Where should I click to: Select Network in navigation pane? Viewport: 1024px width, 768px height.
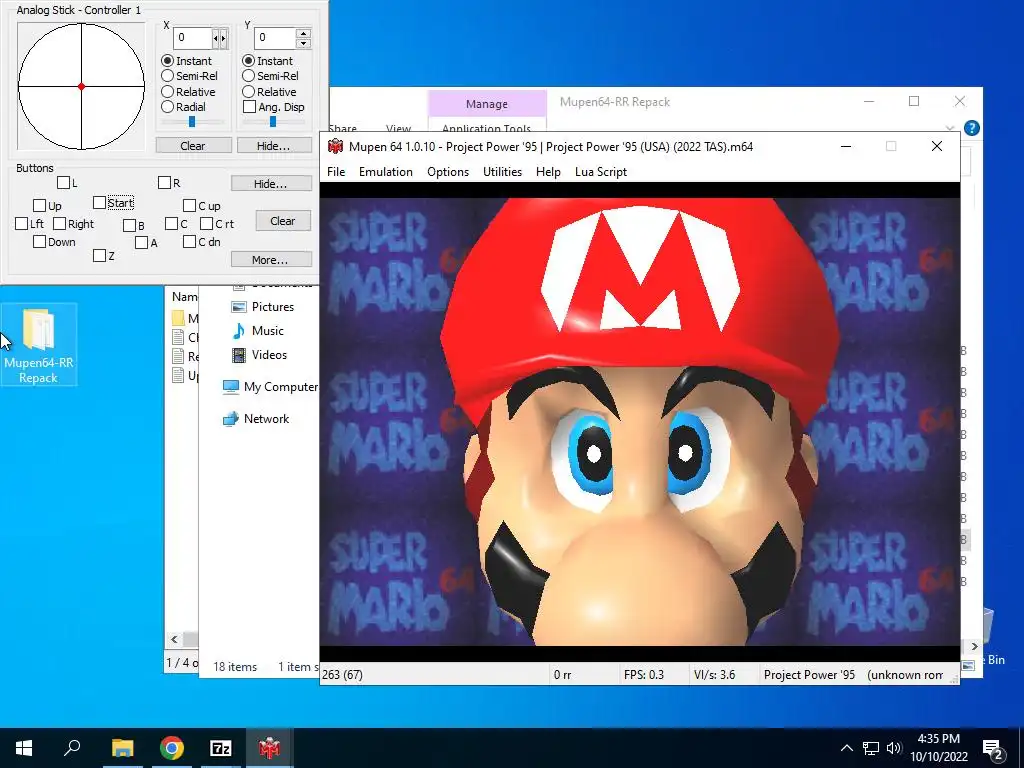[255, 419]
